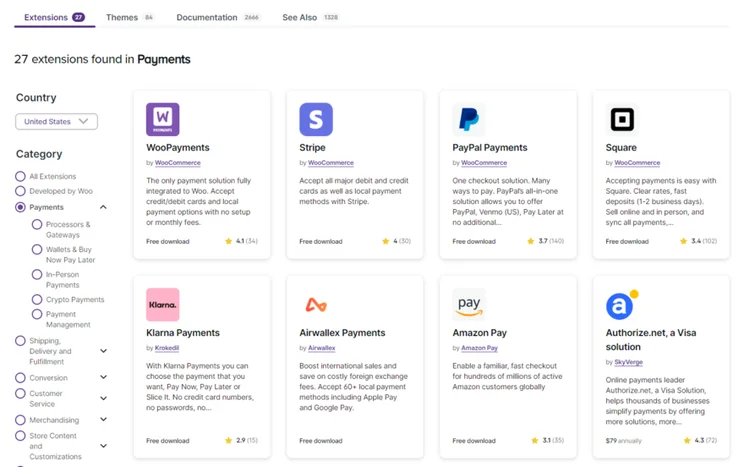Screen dimensions: 744x467
Task: Open the WooCommerce author link under Square
Action: click(x=637, y=163)
